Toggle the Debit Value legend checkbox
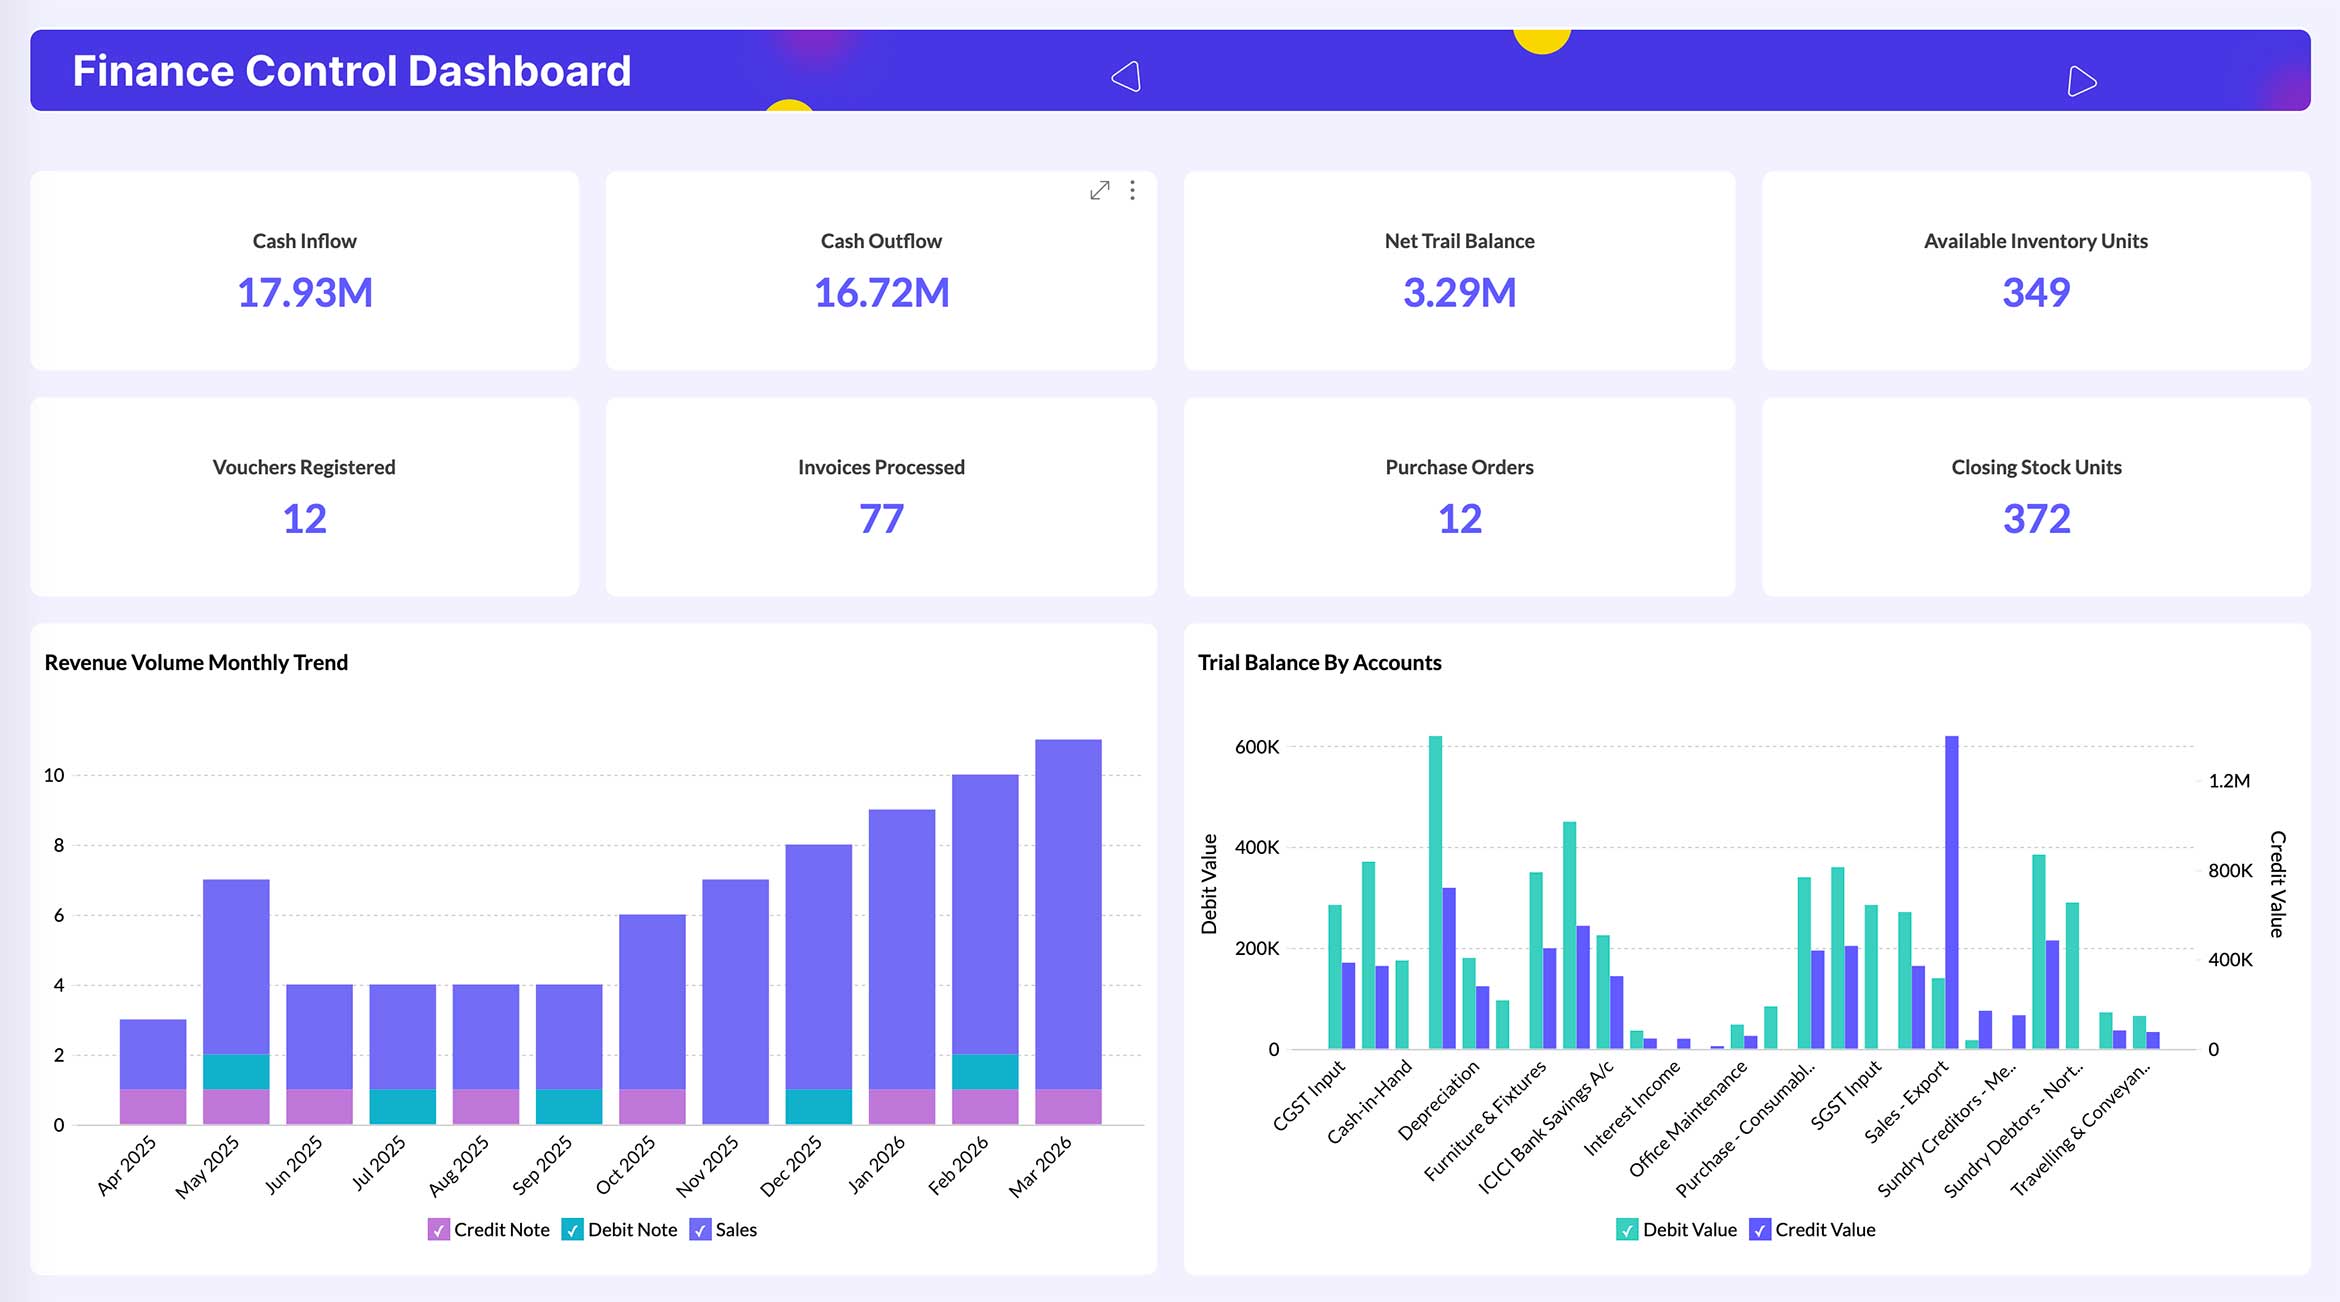 click(1627, 1230)
